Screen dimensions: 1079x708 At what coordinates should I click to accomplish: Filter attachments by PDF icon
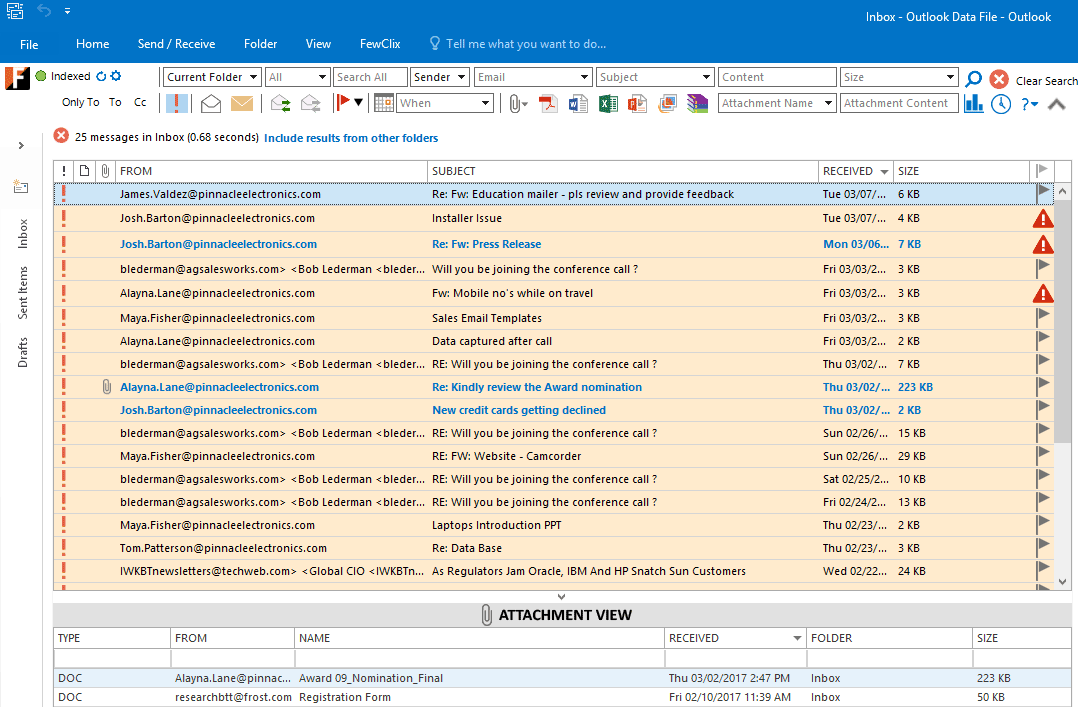tap(548, 103)
